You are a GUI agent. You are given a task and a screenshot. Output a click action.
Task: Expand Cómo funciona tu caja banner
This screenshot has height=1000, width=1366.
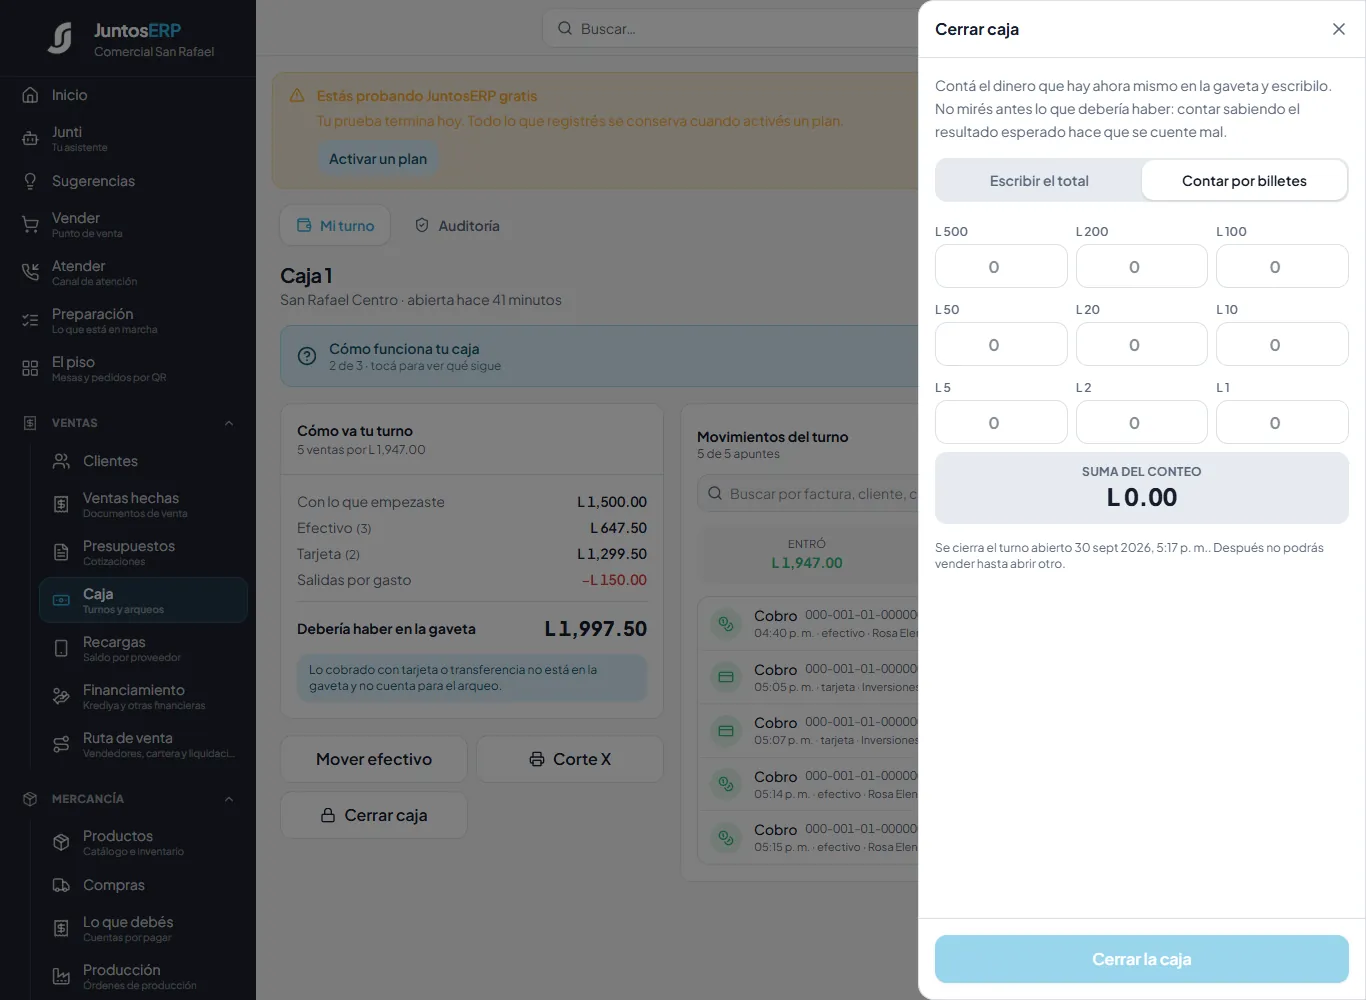[599, 356]
